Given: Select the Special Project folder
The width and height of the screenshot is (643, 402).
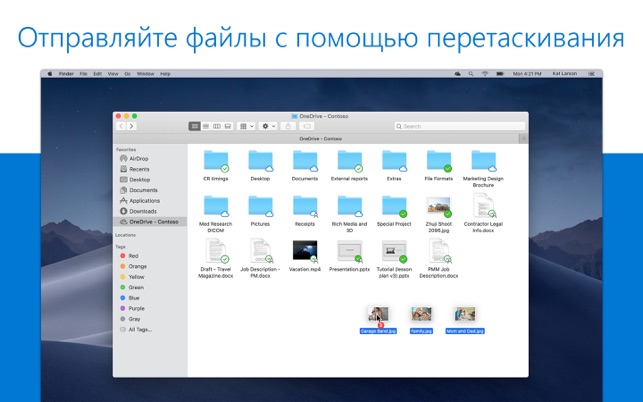Looking at the screenshot, I should tap(394, 206).
